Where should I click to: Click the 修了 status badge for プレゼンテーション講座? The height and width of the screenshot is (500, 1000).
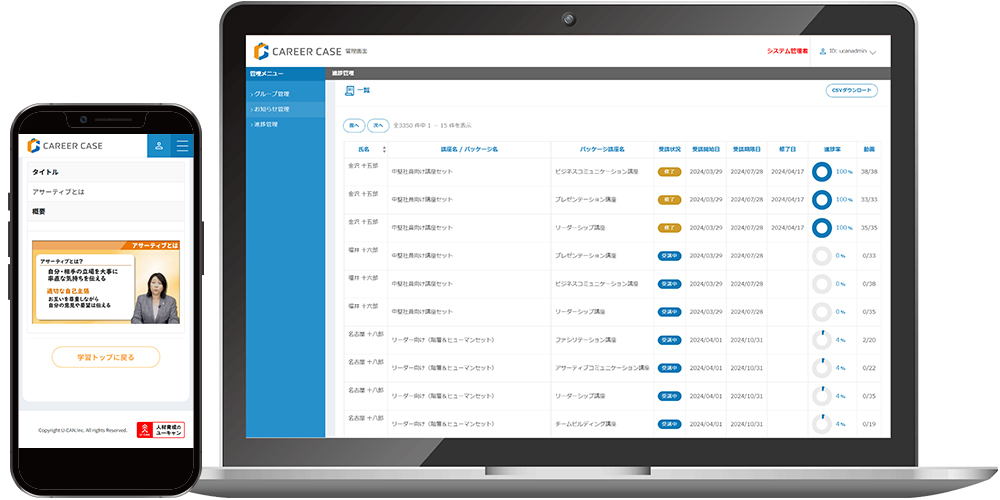669,200
